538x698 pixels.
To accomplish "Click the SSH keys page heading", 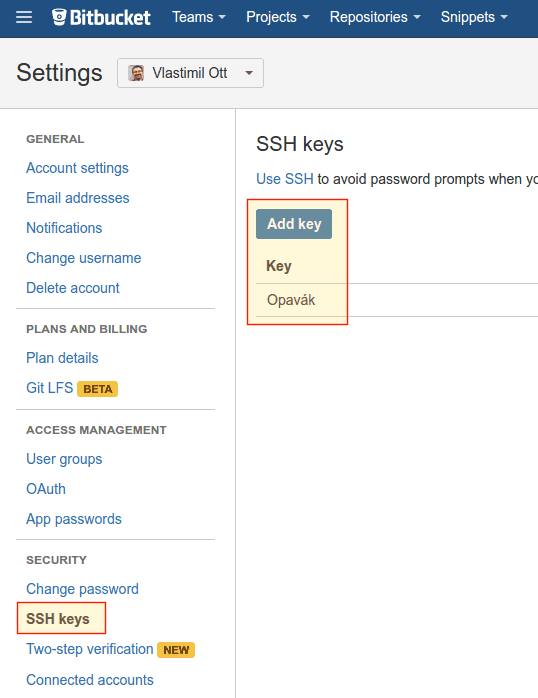I will point(300,144).
